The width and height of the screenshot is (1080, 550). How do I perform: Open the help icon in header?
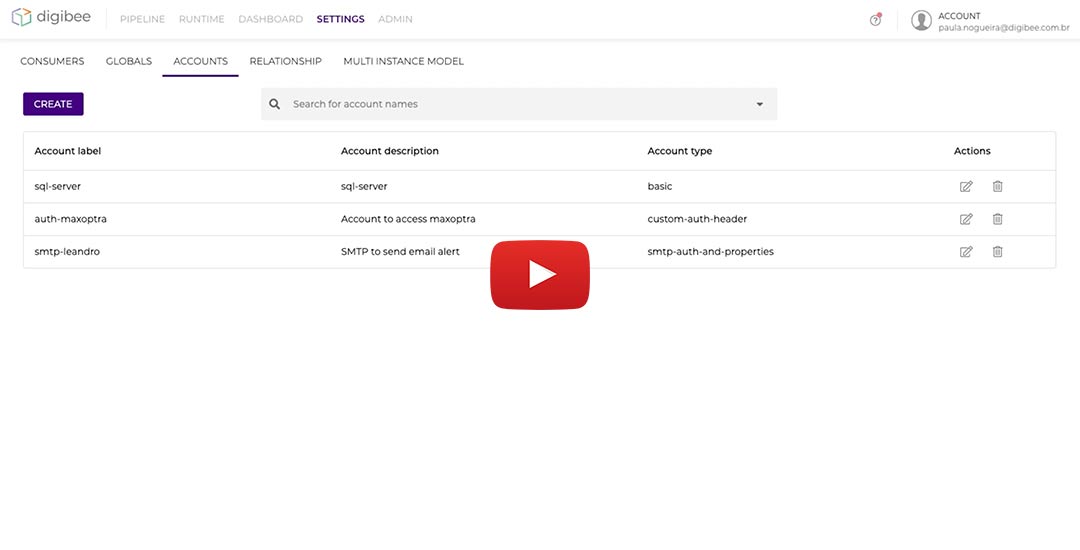[x=875, y=20]
